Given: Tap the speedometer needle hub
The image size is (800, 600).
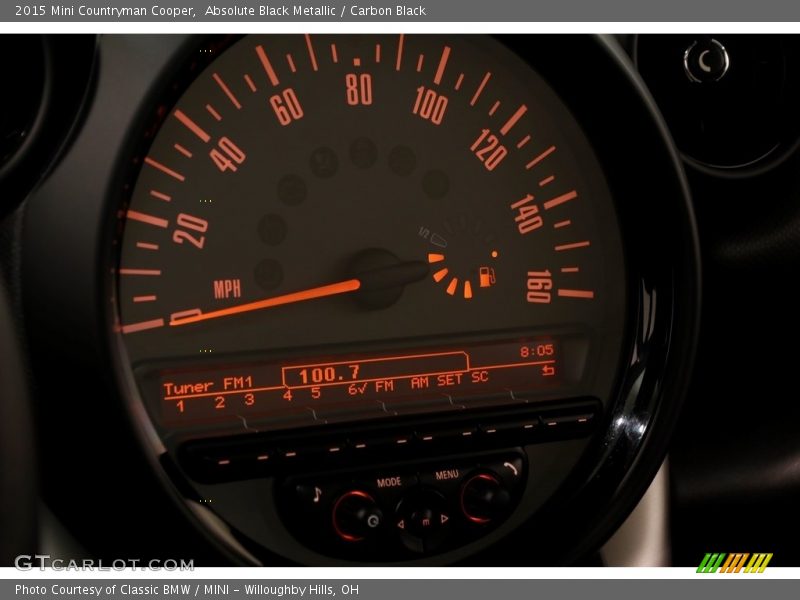Looking at the screenshot, I should (x=378, y=279).
